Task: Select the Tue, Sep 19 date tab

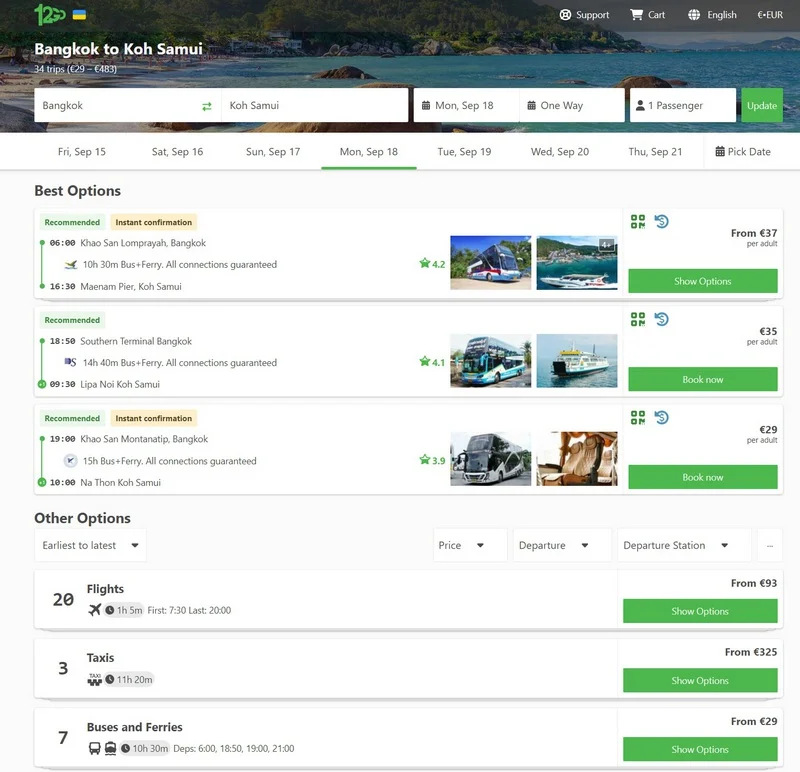Action: click(x=464, y=152)
